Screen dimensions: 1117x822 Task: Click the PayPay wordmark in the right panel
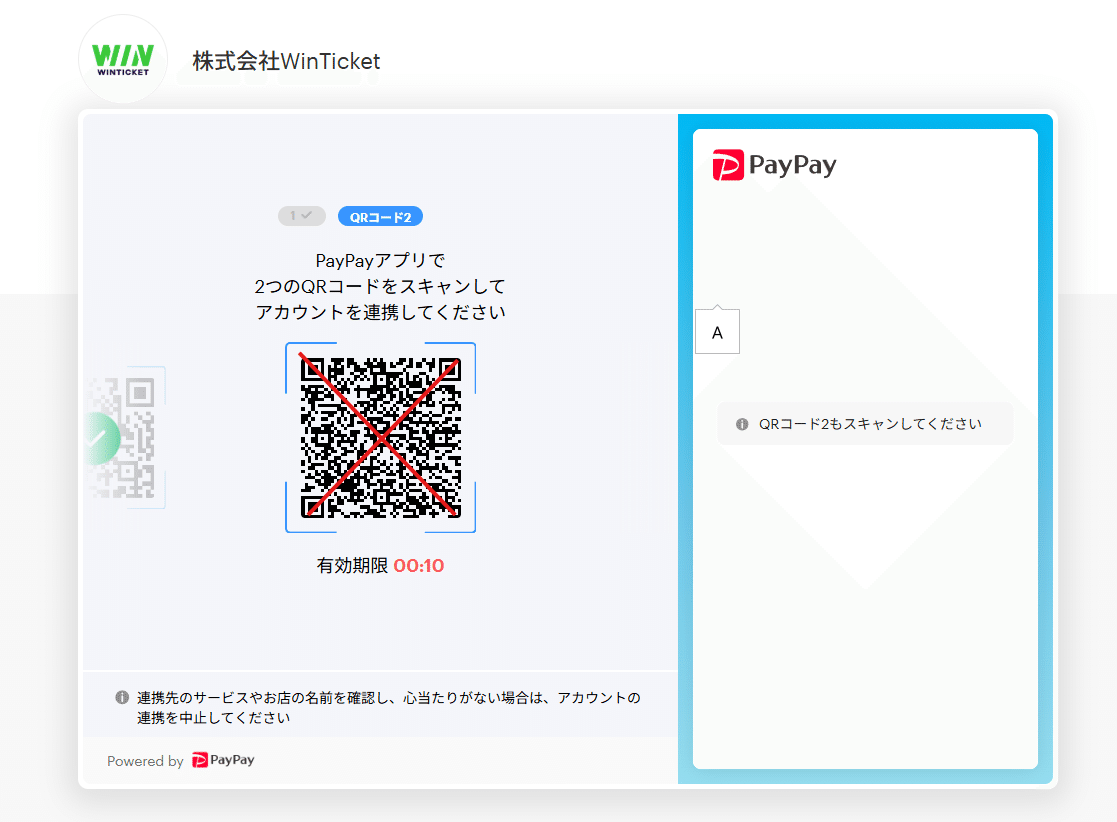point(795,165)
